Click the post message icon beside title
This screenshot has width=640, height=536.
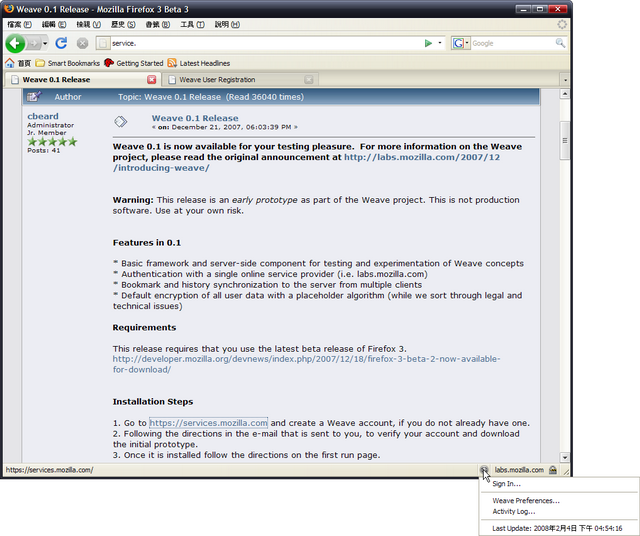[120, 121]
